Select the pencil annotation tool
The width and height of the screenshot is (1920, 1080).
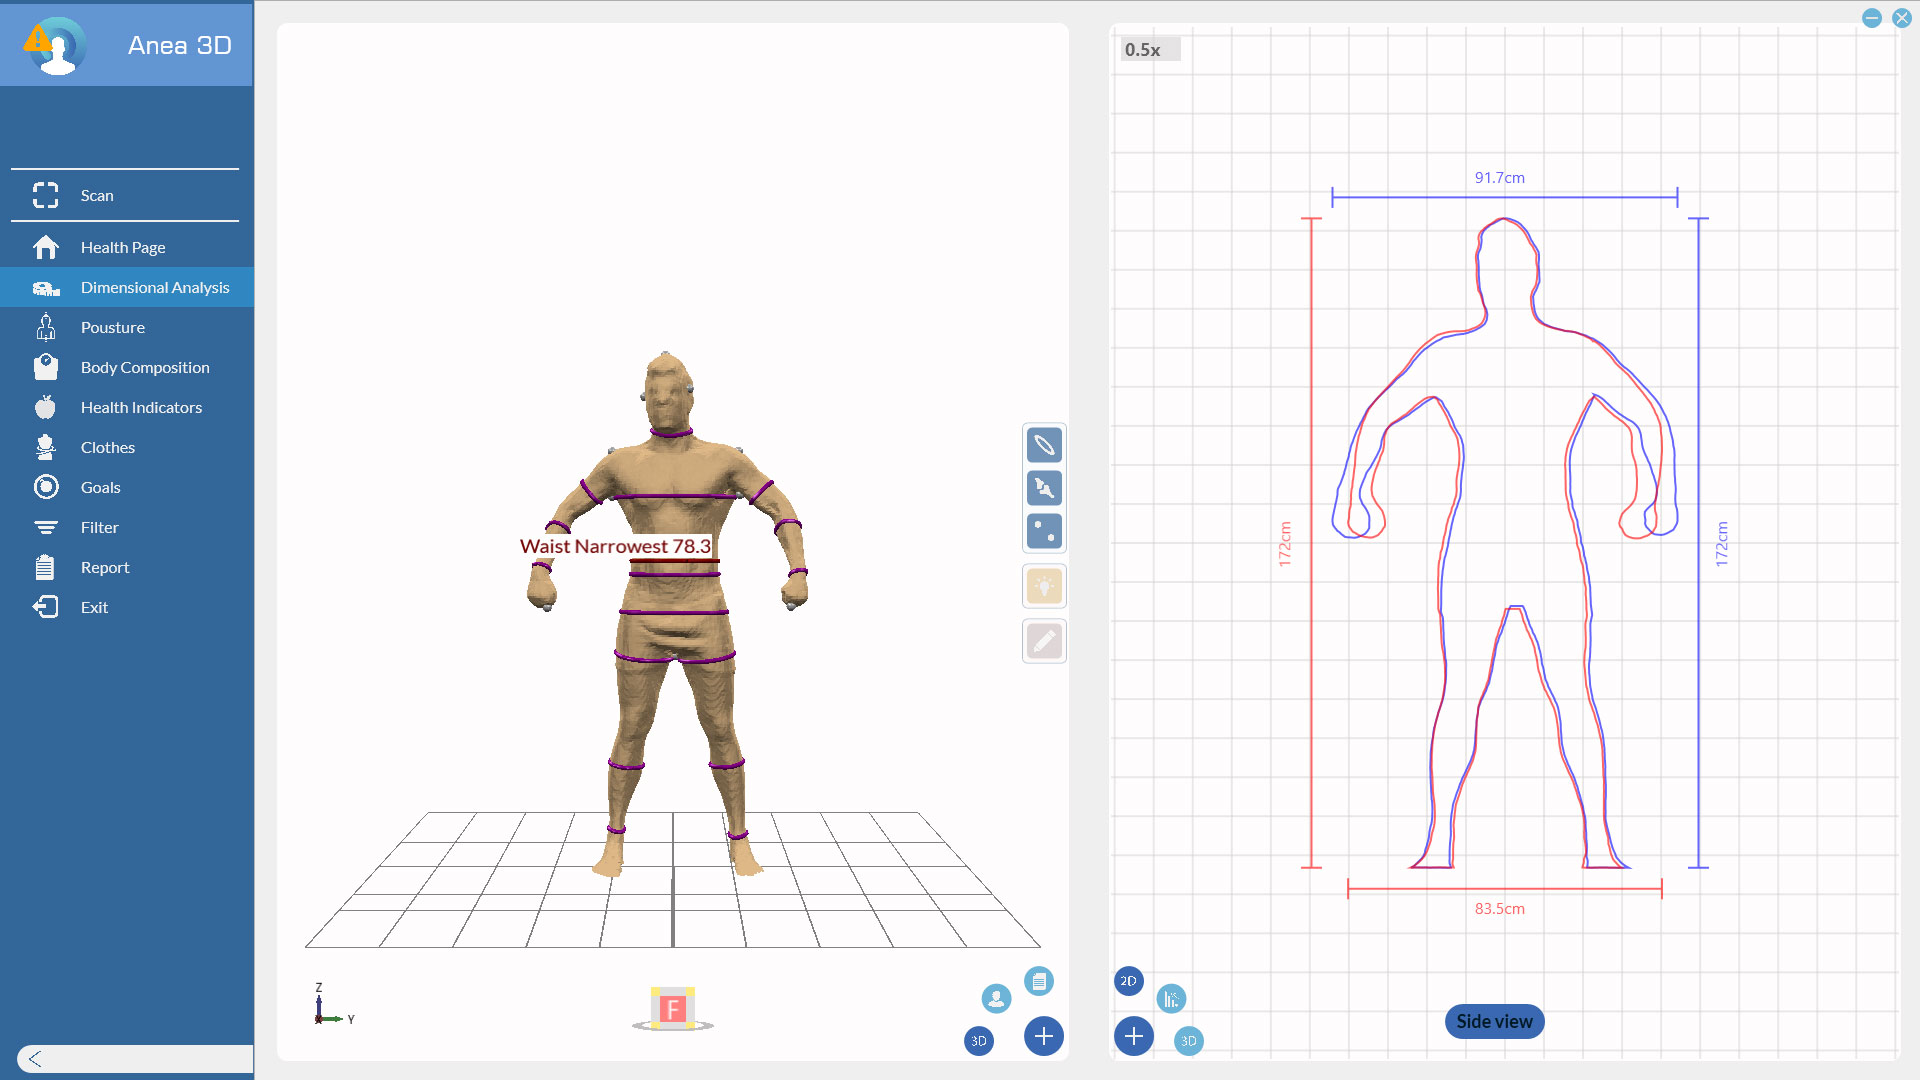click(1044, 641)
